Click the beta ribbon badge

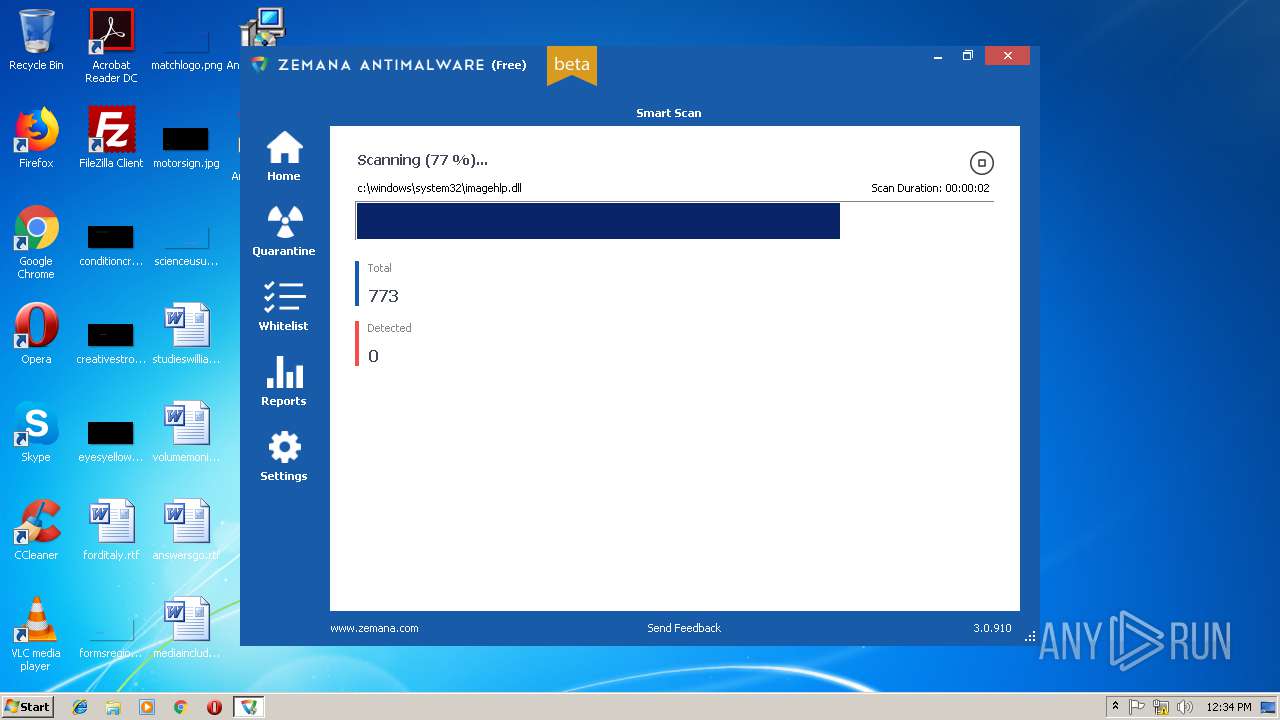point(572,65)
